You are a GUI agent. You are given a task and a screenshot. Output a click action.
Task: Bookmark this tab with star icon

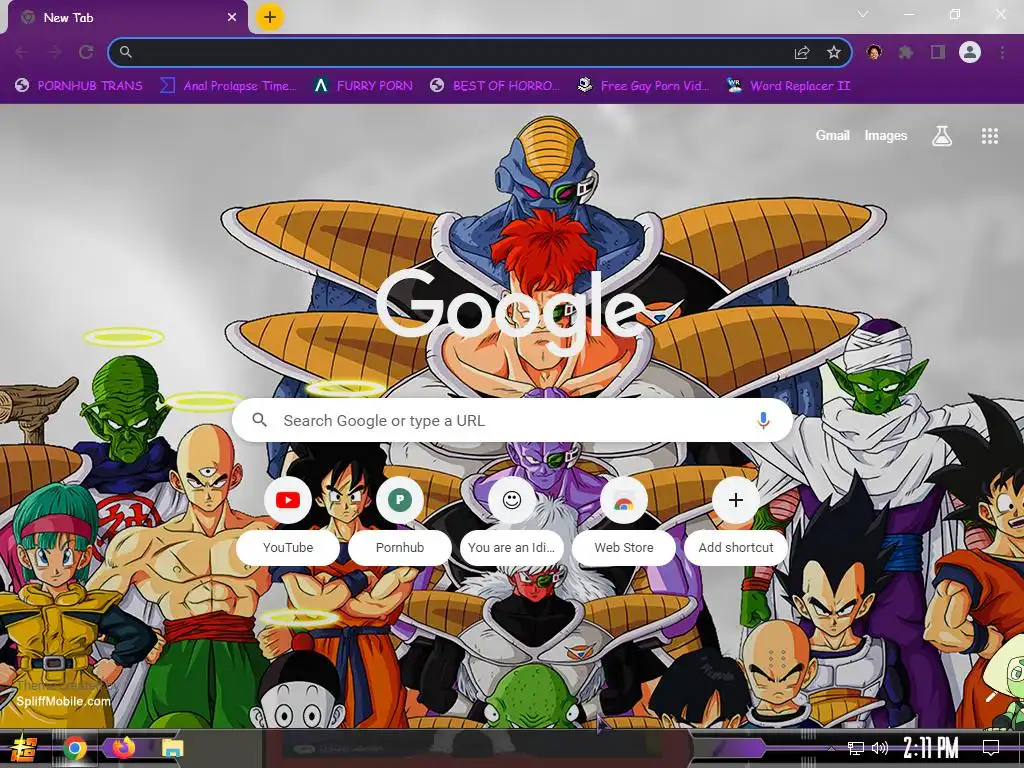pos(834,52)
